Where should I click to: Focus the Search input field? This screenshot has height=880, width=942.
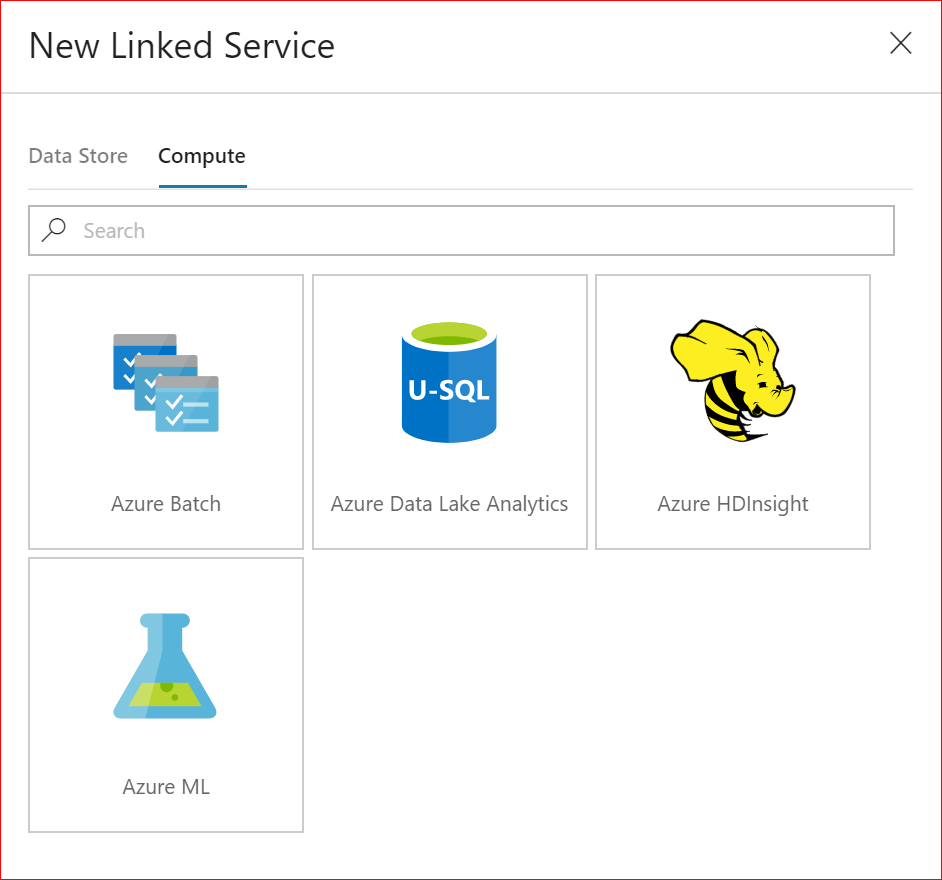(461, 231)
